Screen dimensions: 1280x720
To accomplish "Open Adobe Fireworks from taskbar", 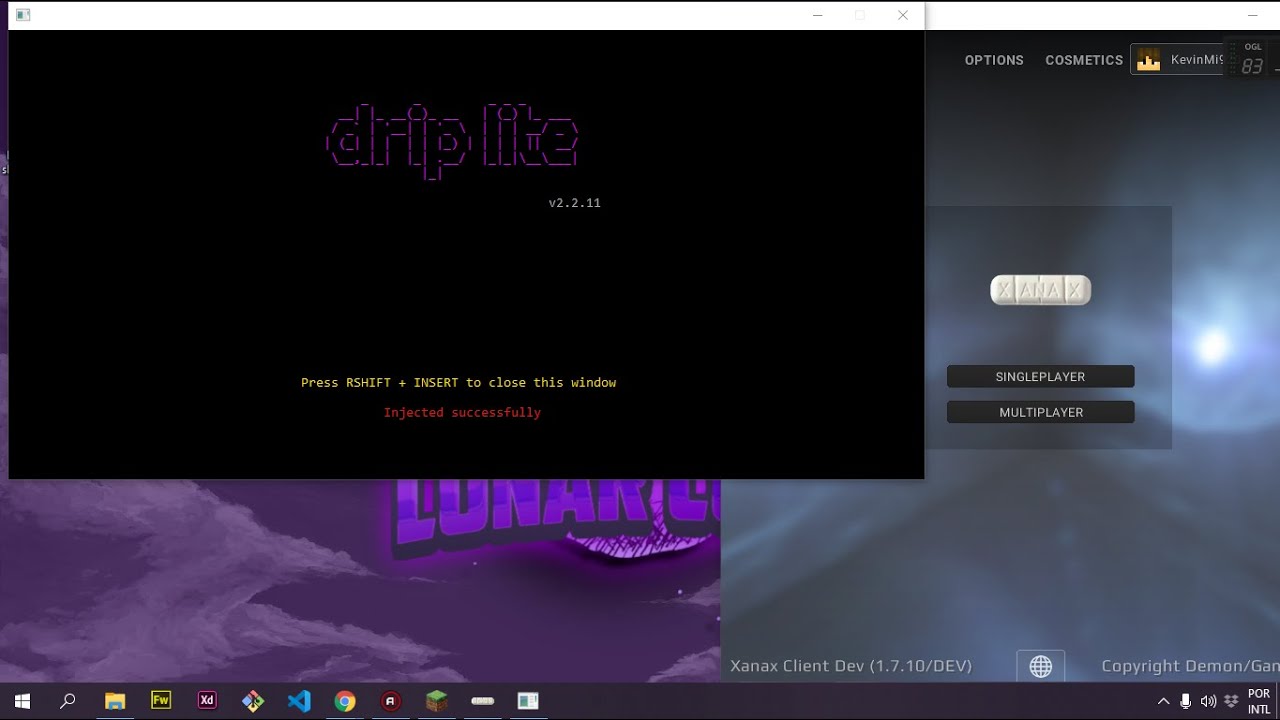I will coord(161,701).
